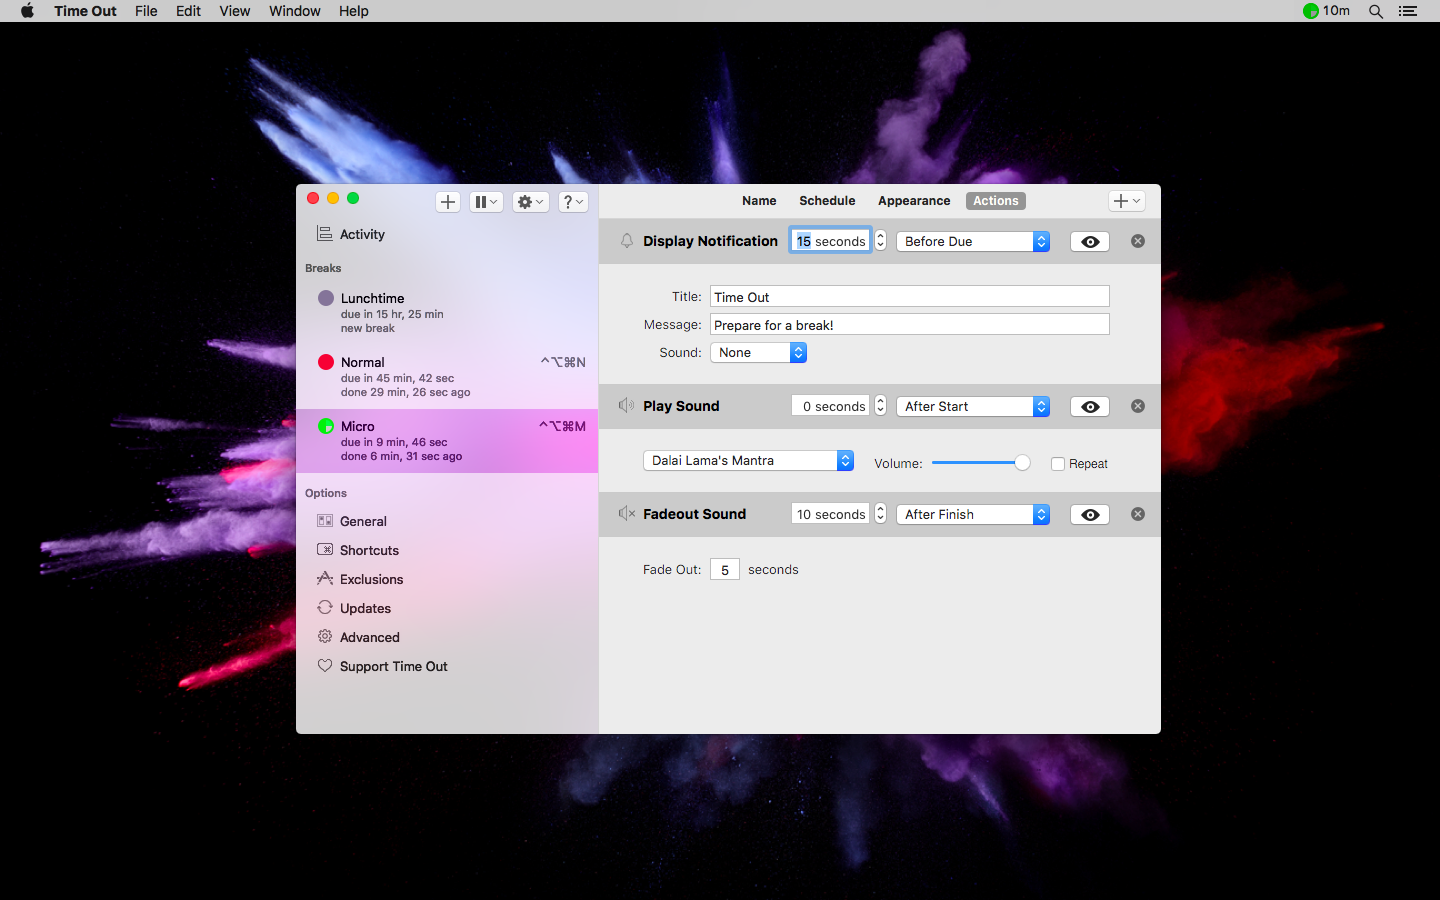Screen dimensions: 1440x900
Task: Open Notification Center menu bar icon
Action: click(x=1408, y=11)
